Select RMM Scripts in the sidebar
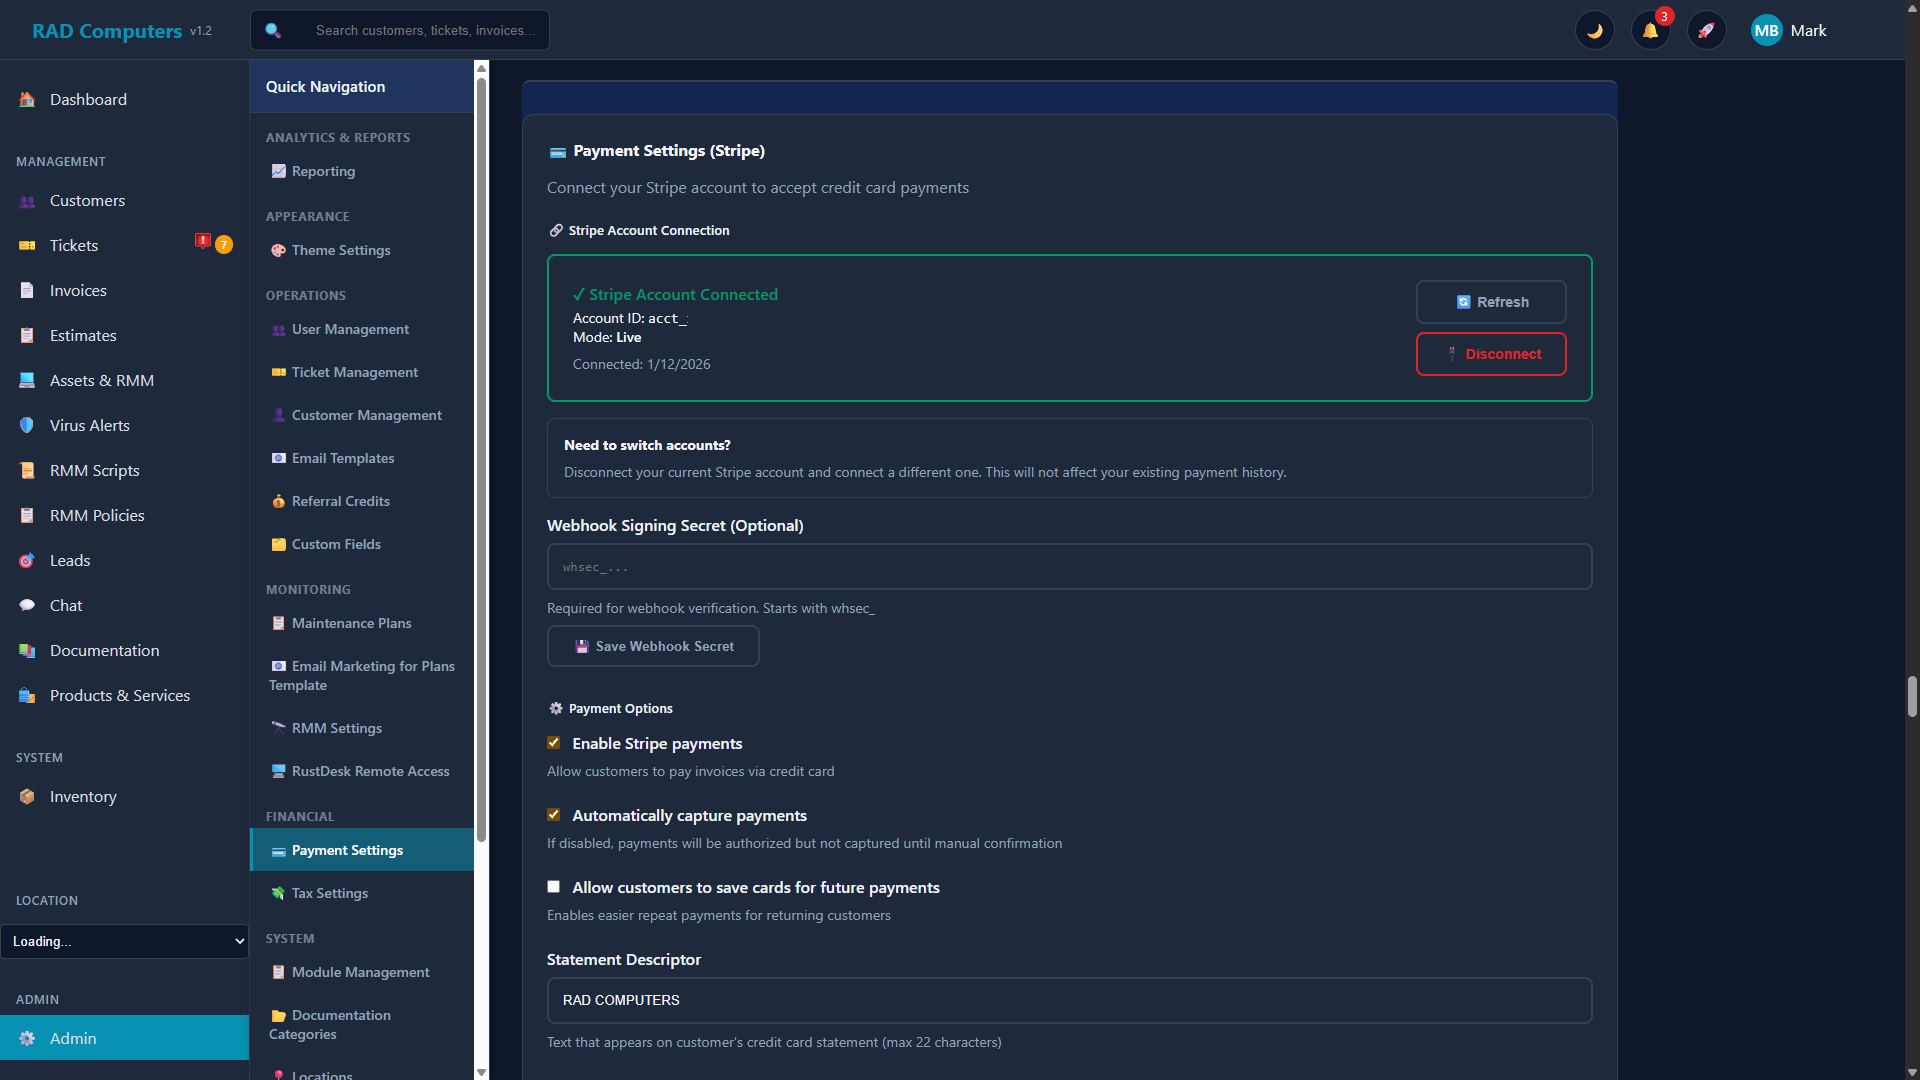The height and width of the screenshot is (1080, 1920). click(x=93, y=470)
